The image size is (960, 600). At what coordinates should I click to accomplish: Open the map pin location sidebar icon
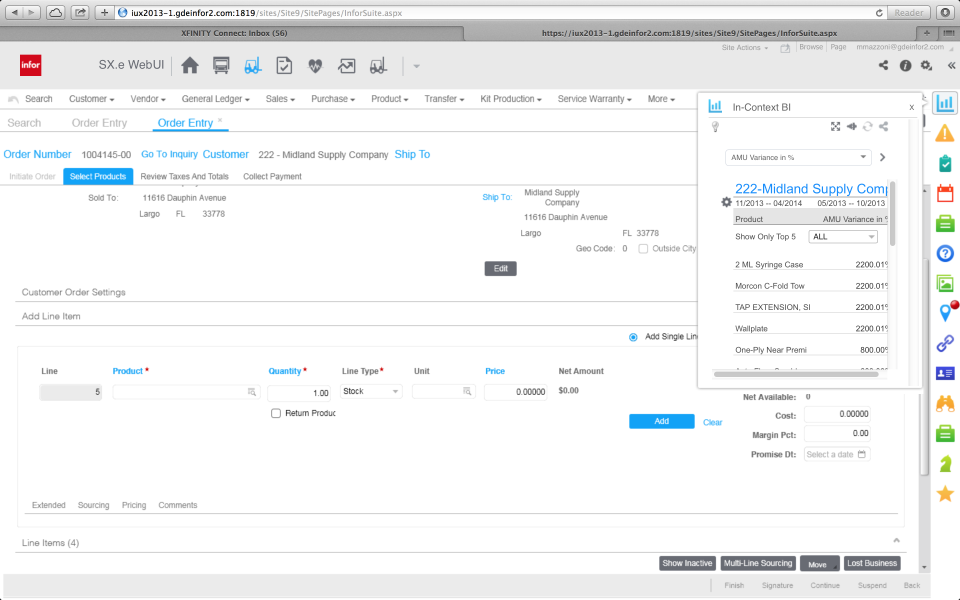[x=947, y=312]
